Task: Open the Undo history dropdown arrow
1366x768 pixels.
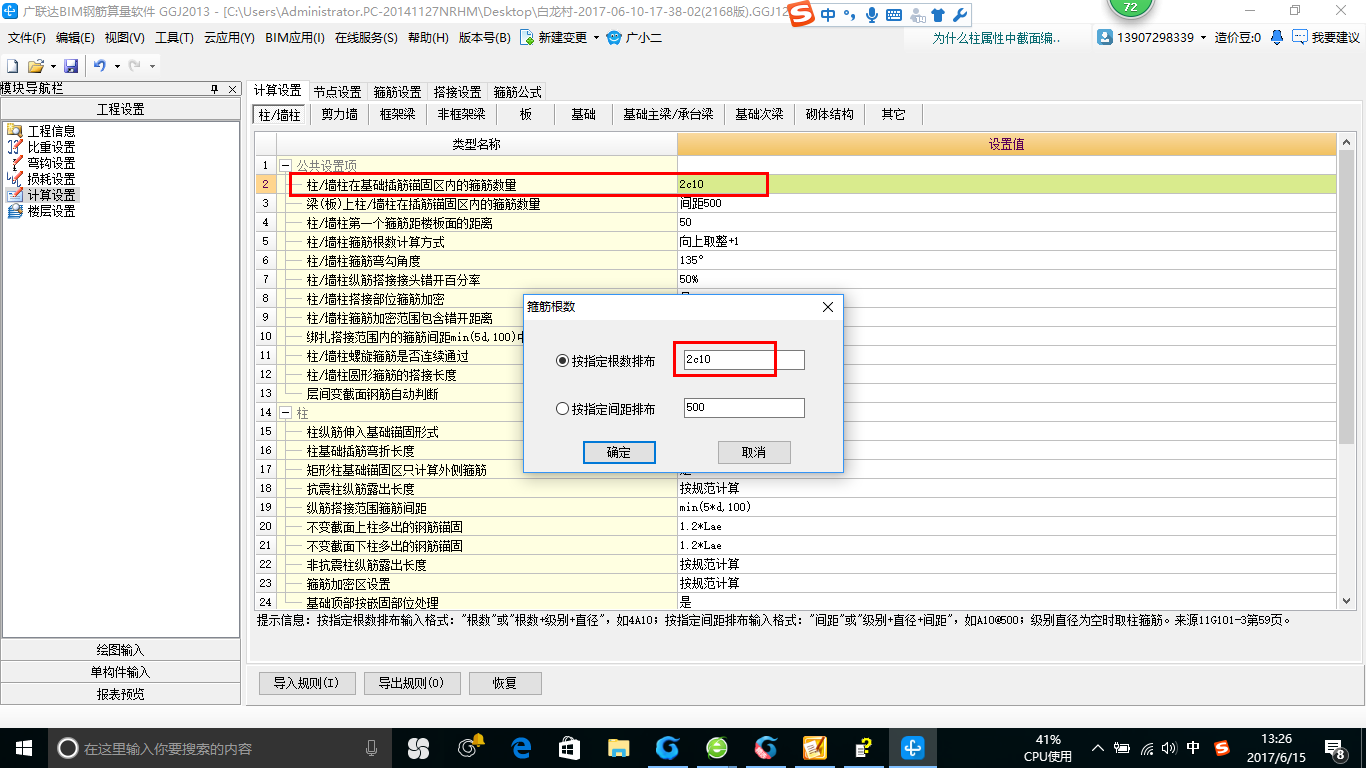Action: pyautogui.click(x=117, y=66)
